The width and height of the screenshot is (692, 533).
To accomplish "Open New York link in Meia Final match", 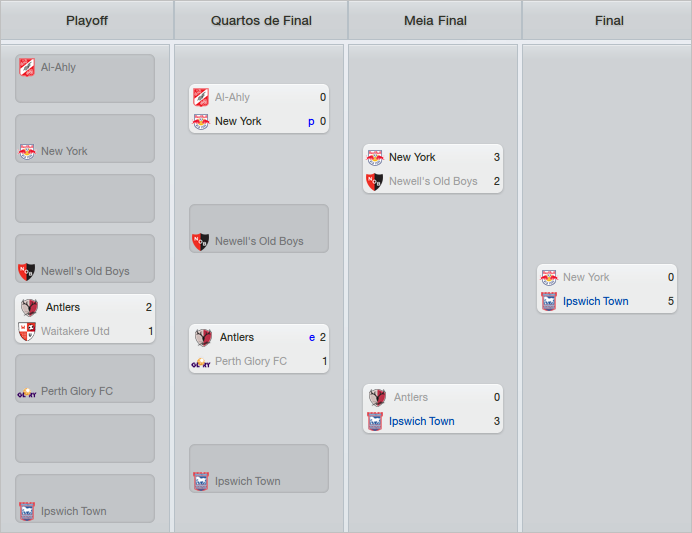I will [412, 157].
